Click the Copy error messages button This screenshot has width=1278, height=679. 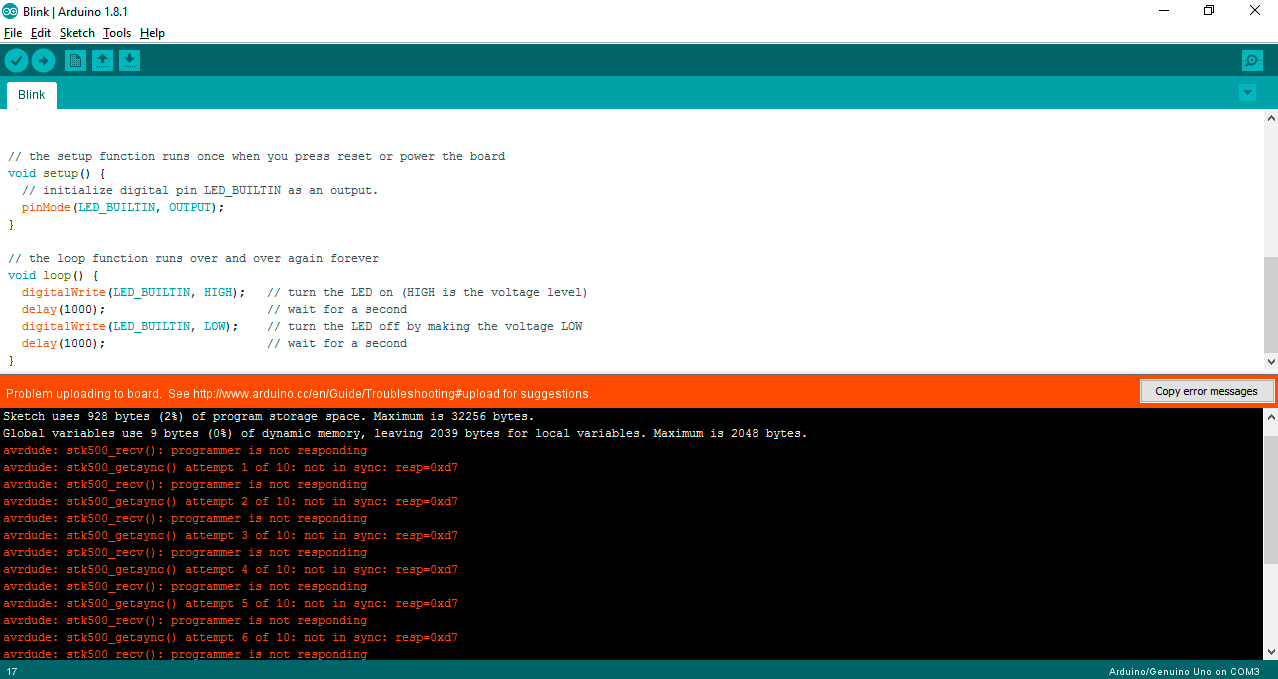pos(1206,391)
